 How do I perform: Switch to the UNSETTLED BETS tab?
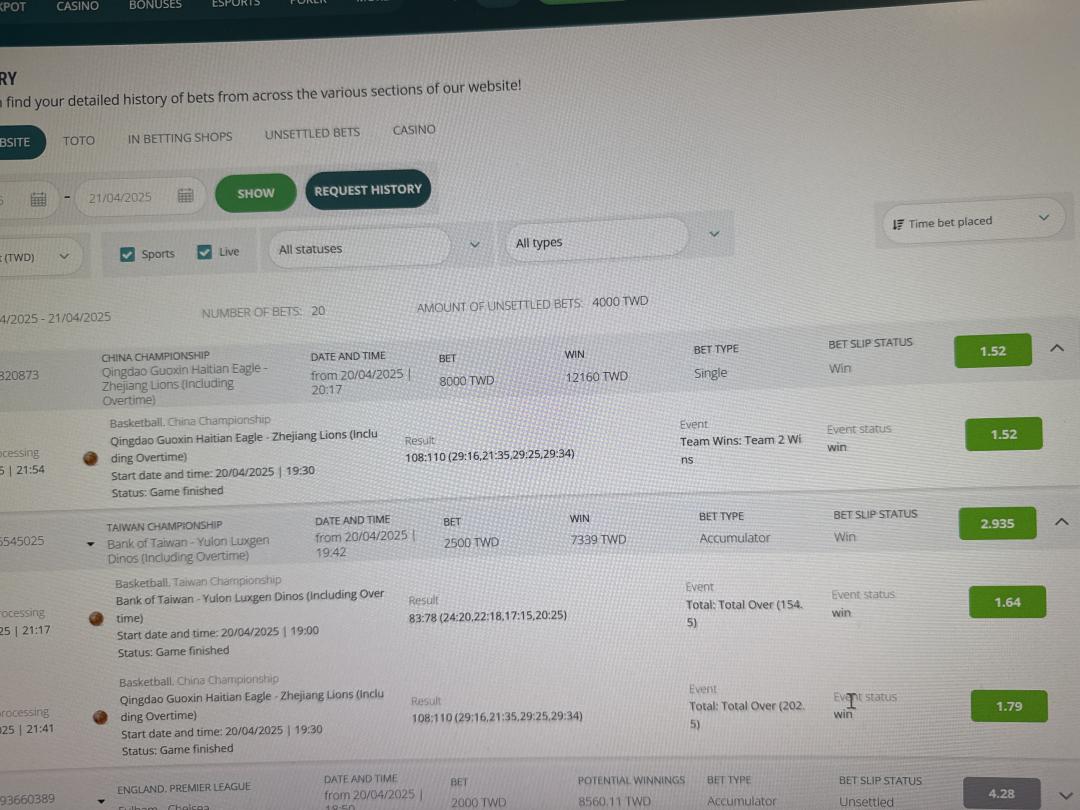tap(312, 134)
